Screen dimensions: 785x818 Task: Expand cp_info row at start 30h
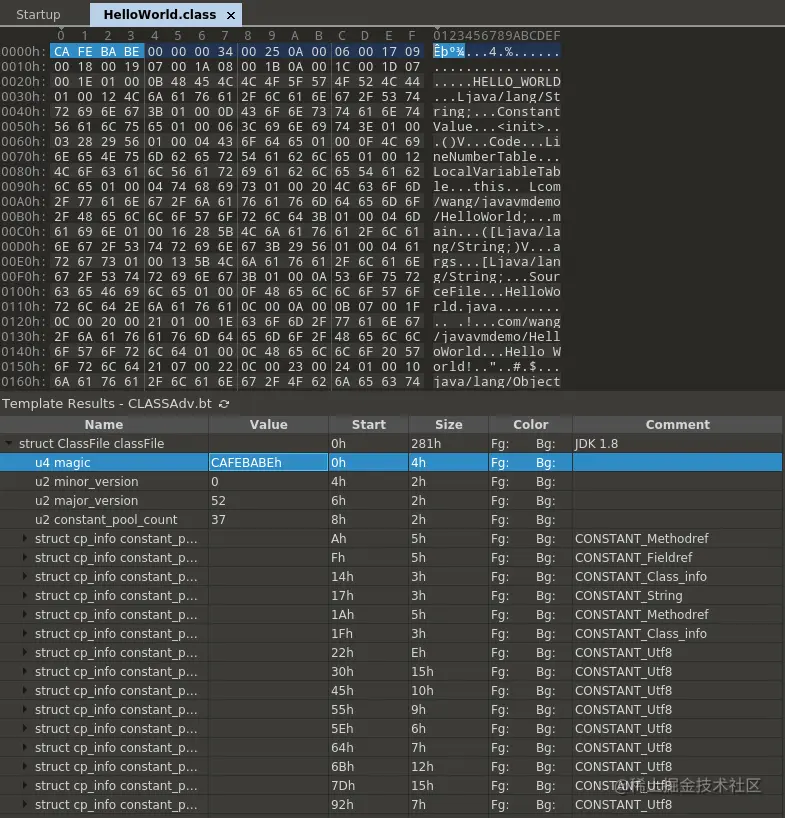(x=25, y=671)
